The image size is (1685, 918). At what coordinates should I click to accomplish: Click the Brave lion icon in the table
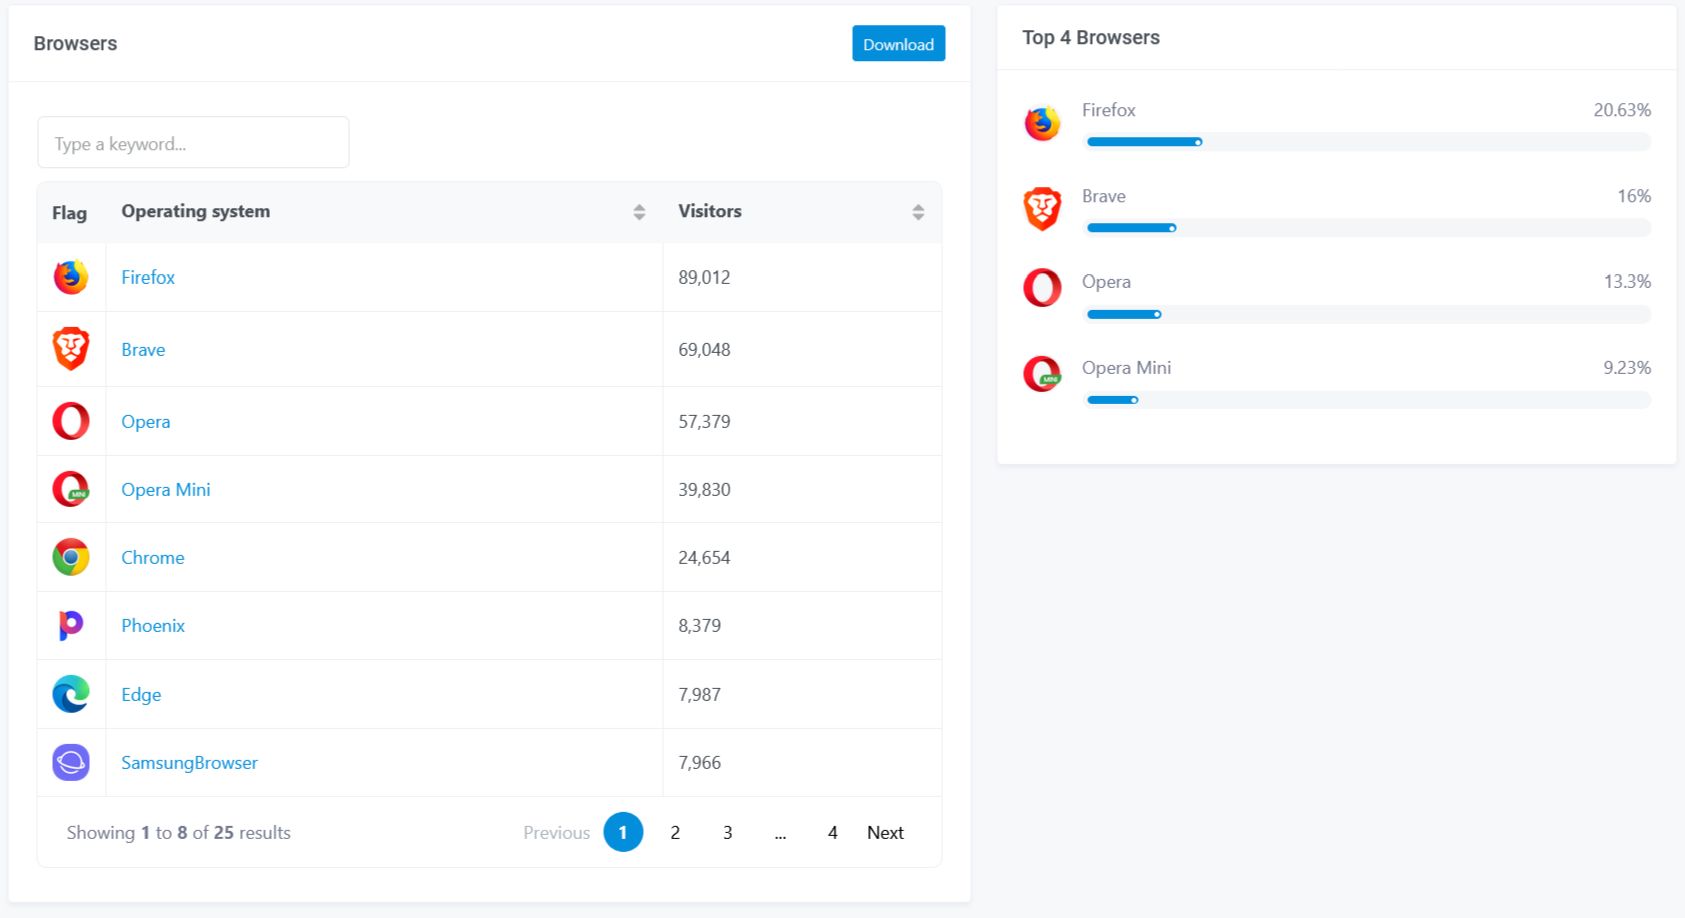click(71, 349)
